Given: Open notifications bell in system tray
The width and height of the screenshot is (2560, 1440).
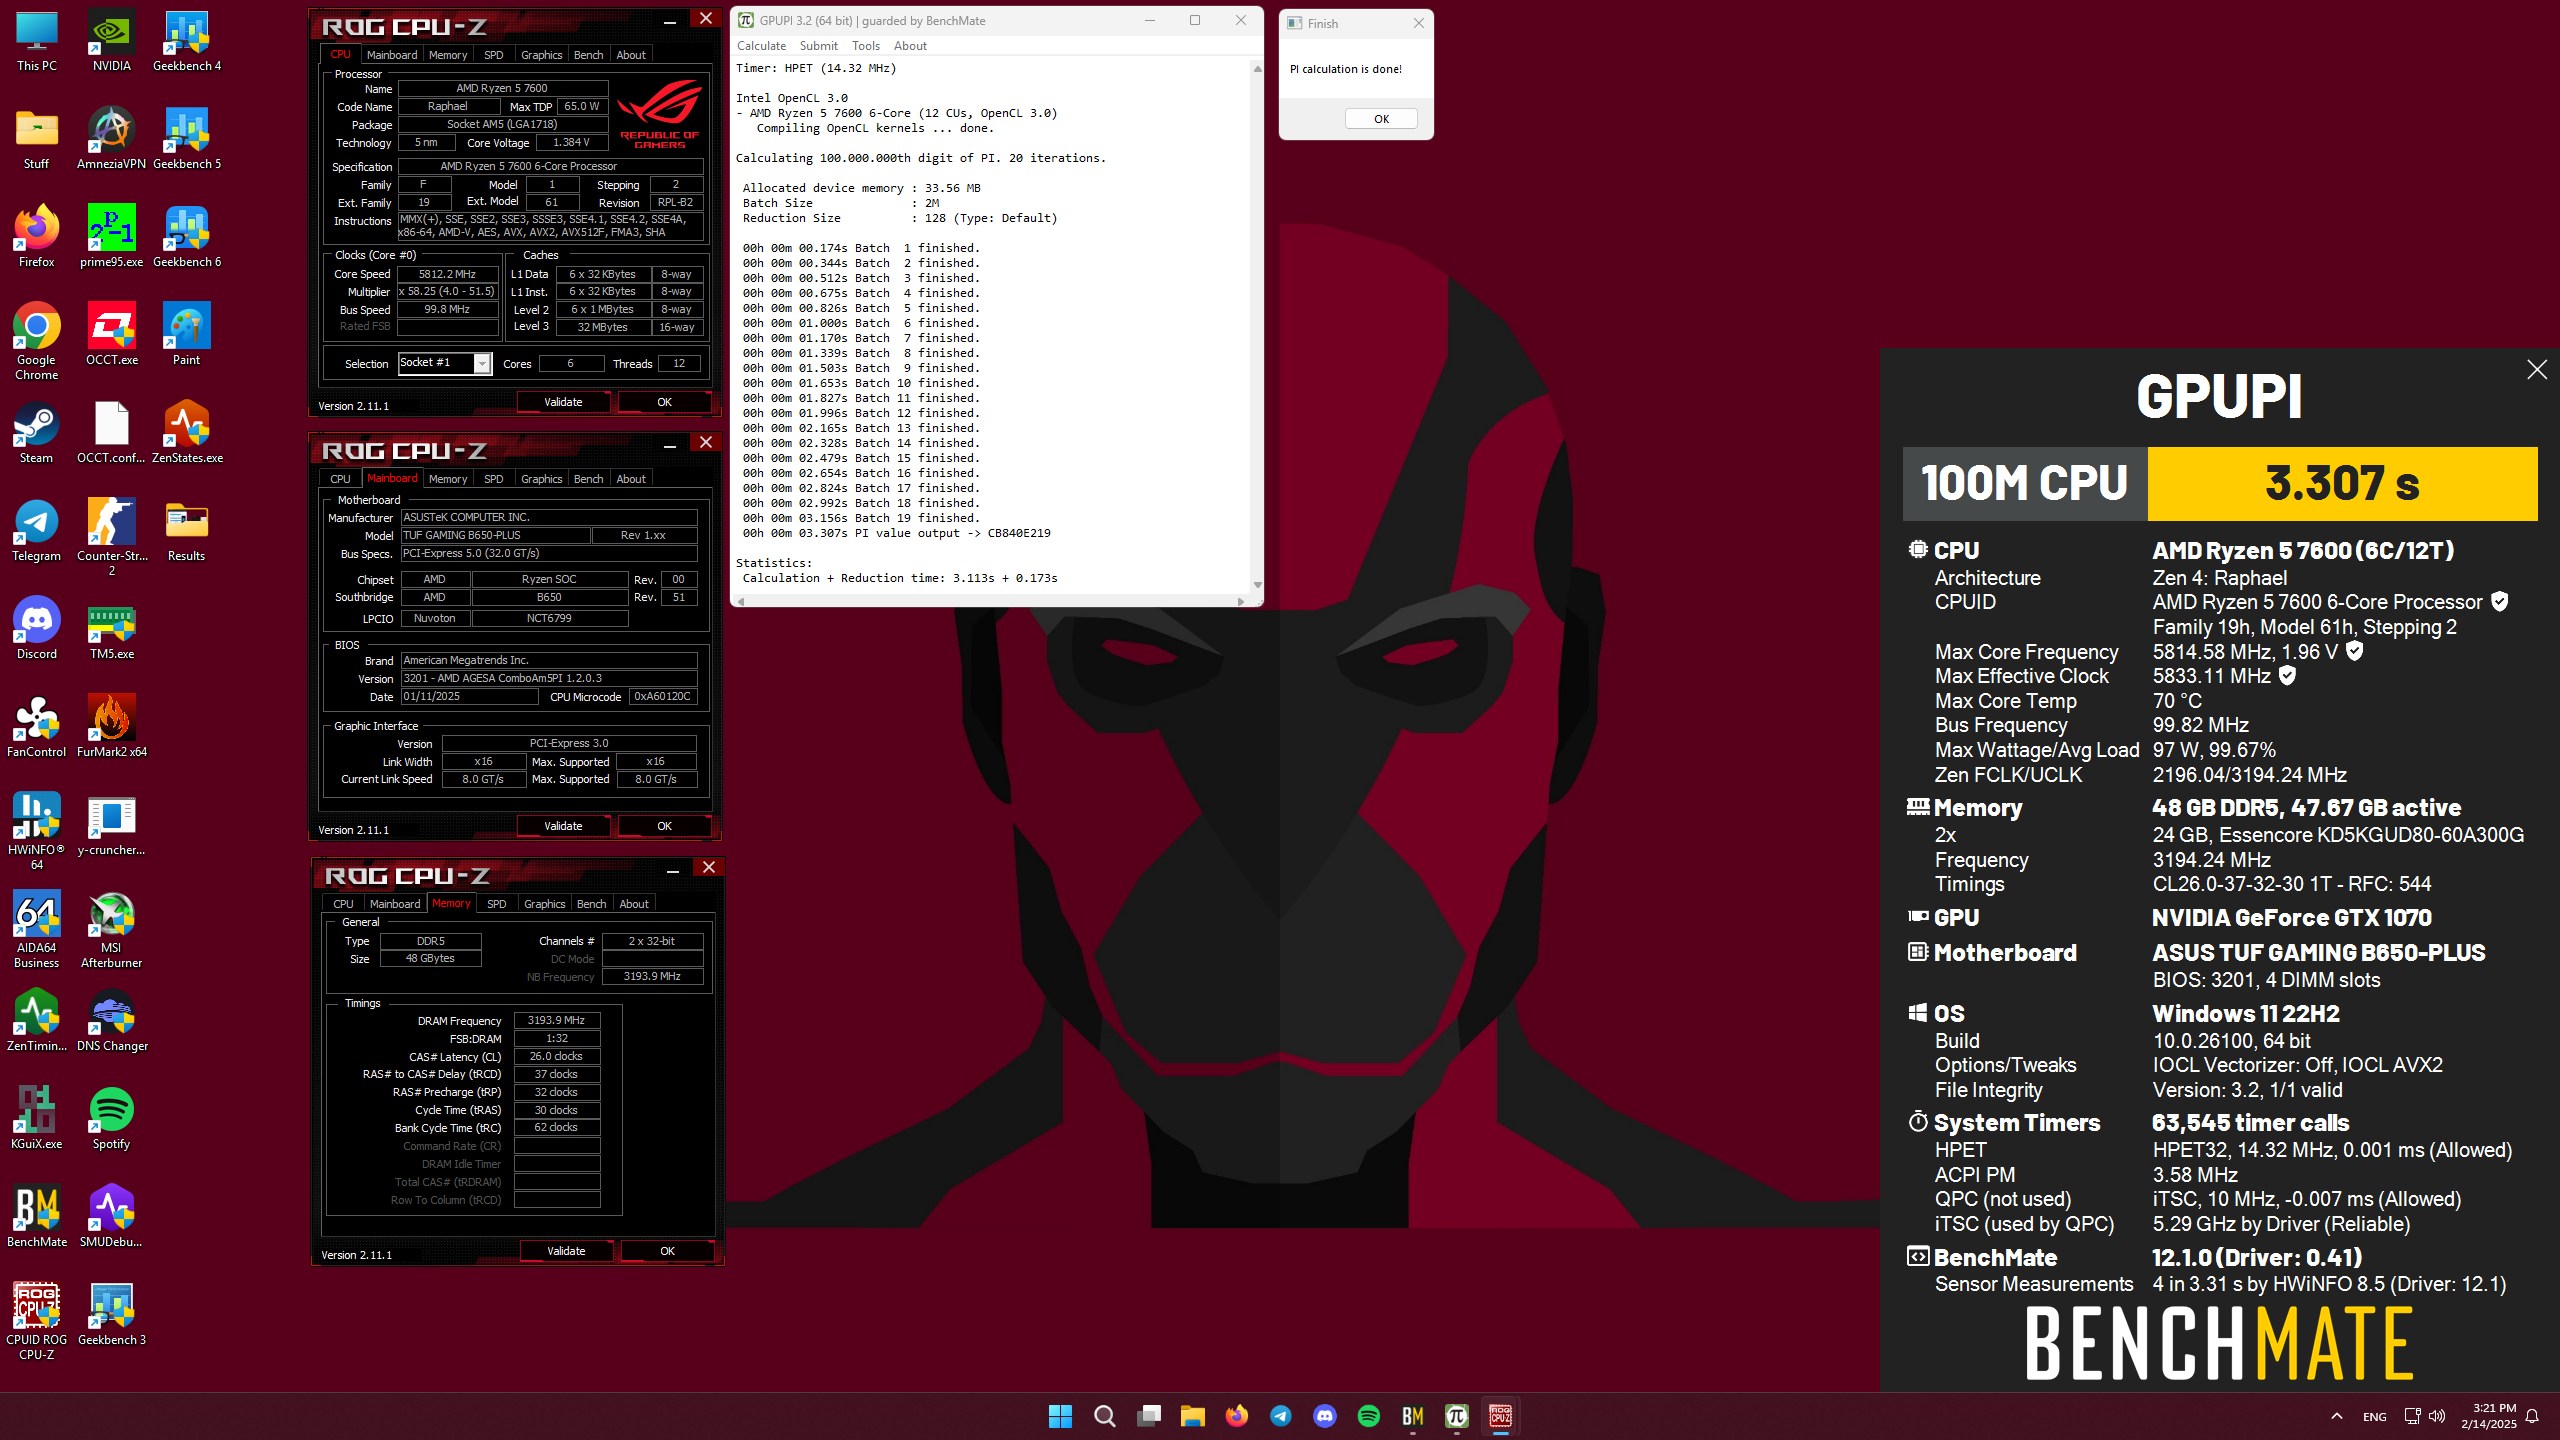Looking at the screenshot, I should coord(2533,1416).
